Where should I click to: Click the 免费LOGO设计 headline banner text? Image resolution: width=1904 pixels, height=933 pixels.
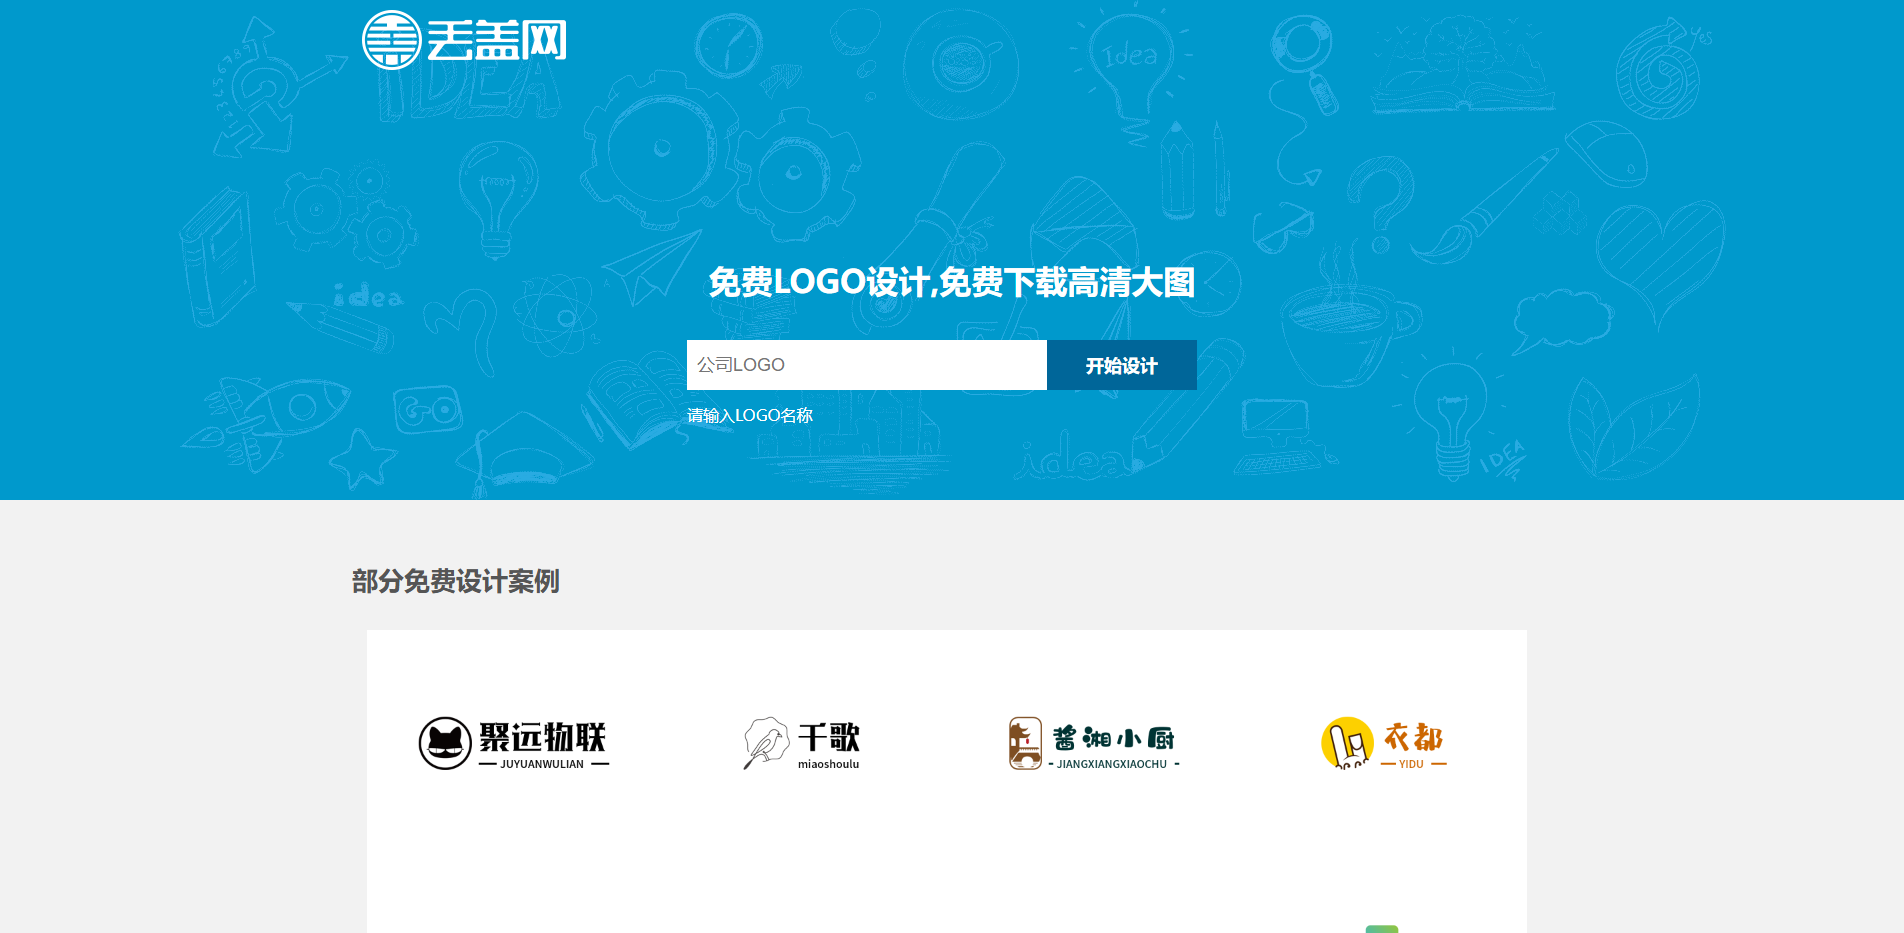(x=951, y=283)
